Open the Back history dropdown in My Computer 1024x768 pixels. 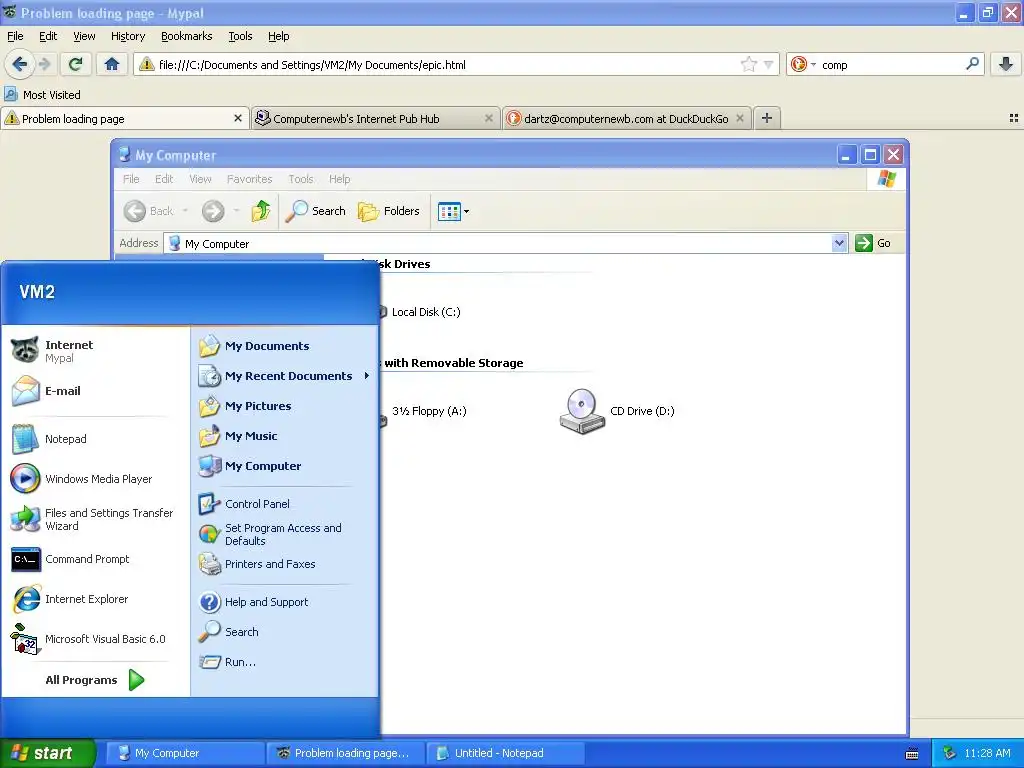[x=185, y=211]
